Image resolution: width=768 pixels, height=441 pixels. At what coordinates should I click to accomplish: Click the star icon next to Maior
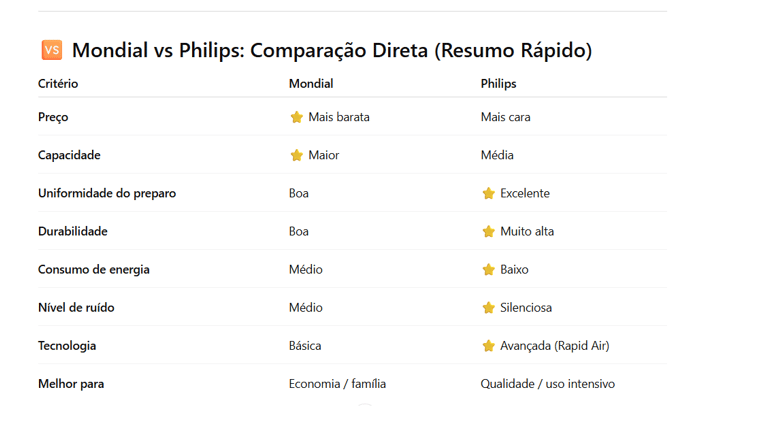[296, 155]
